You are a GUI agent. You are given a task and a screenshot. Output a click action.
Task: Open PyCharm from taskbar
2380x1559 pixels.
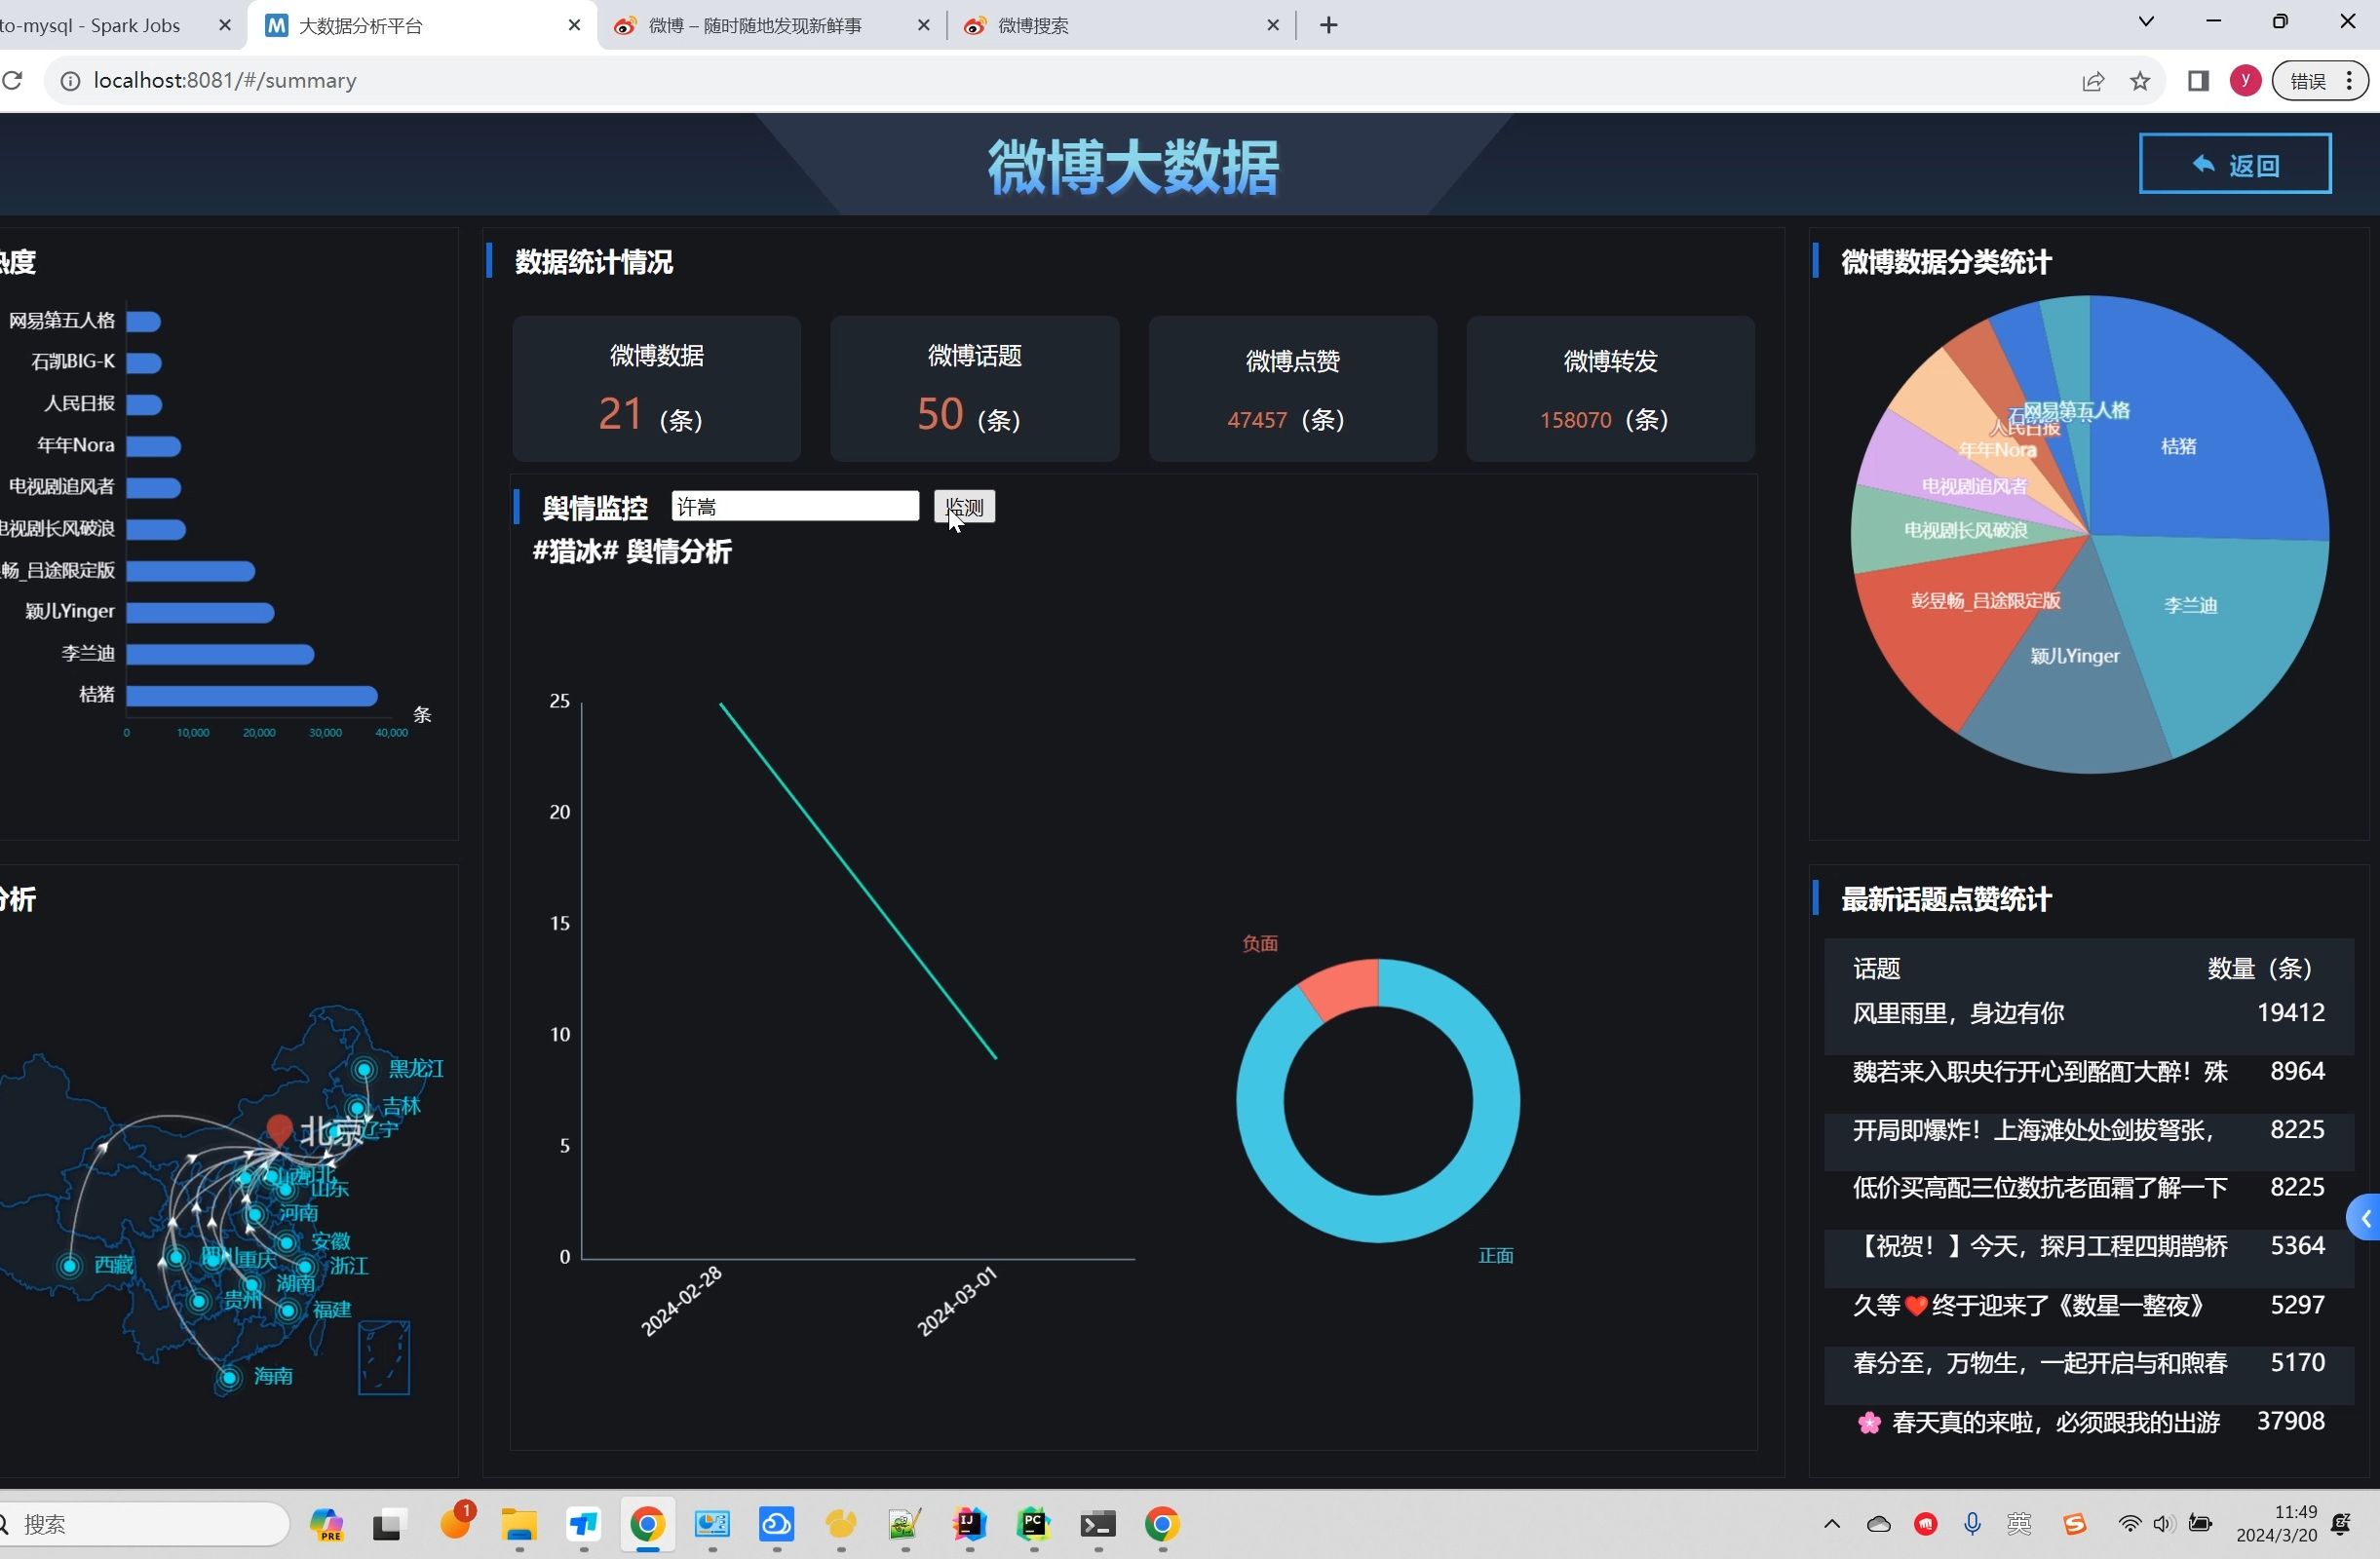(1033, 1524)
